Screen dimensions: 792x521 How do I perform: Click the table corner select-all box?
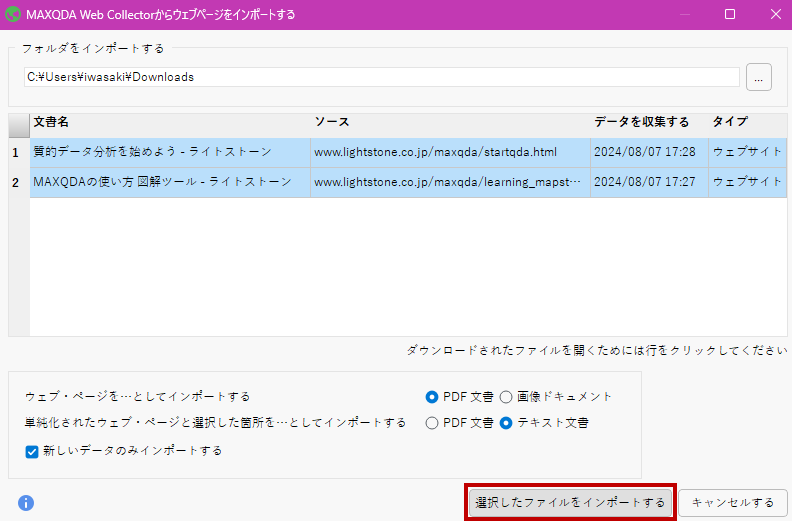pyautogui.click(x=19, y=125)
